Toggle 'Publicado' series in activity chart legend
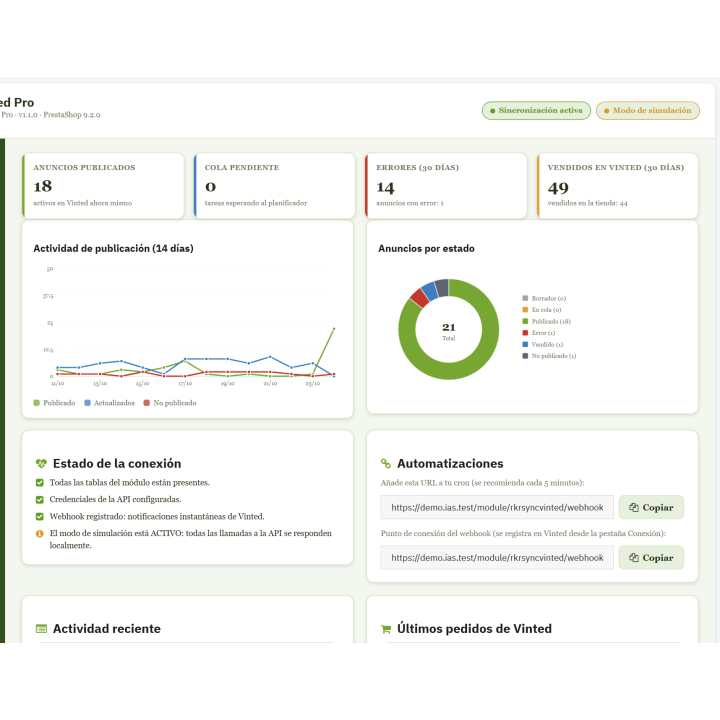This screenshot has height=720, width=720. (x=54, y=403)
